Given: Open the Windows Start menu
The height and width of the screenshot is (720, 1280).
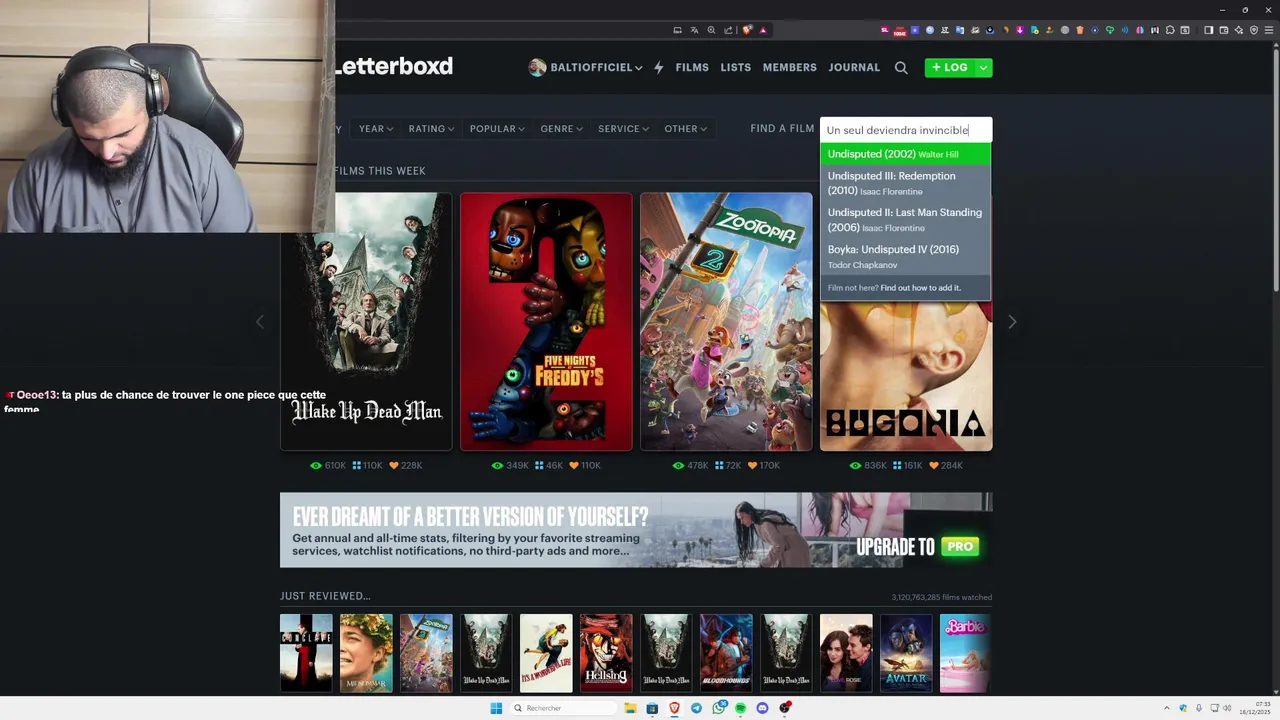Looking at the screenshot, I should point(496,708).
